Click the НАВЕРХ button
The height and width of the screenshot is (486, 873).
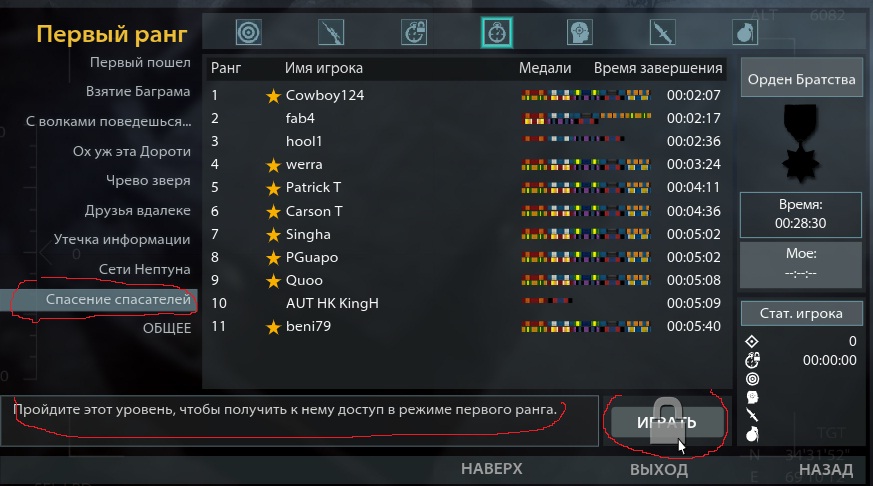pyautogui.click(x=492, y=469)
